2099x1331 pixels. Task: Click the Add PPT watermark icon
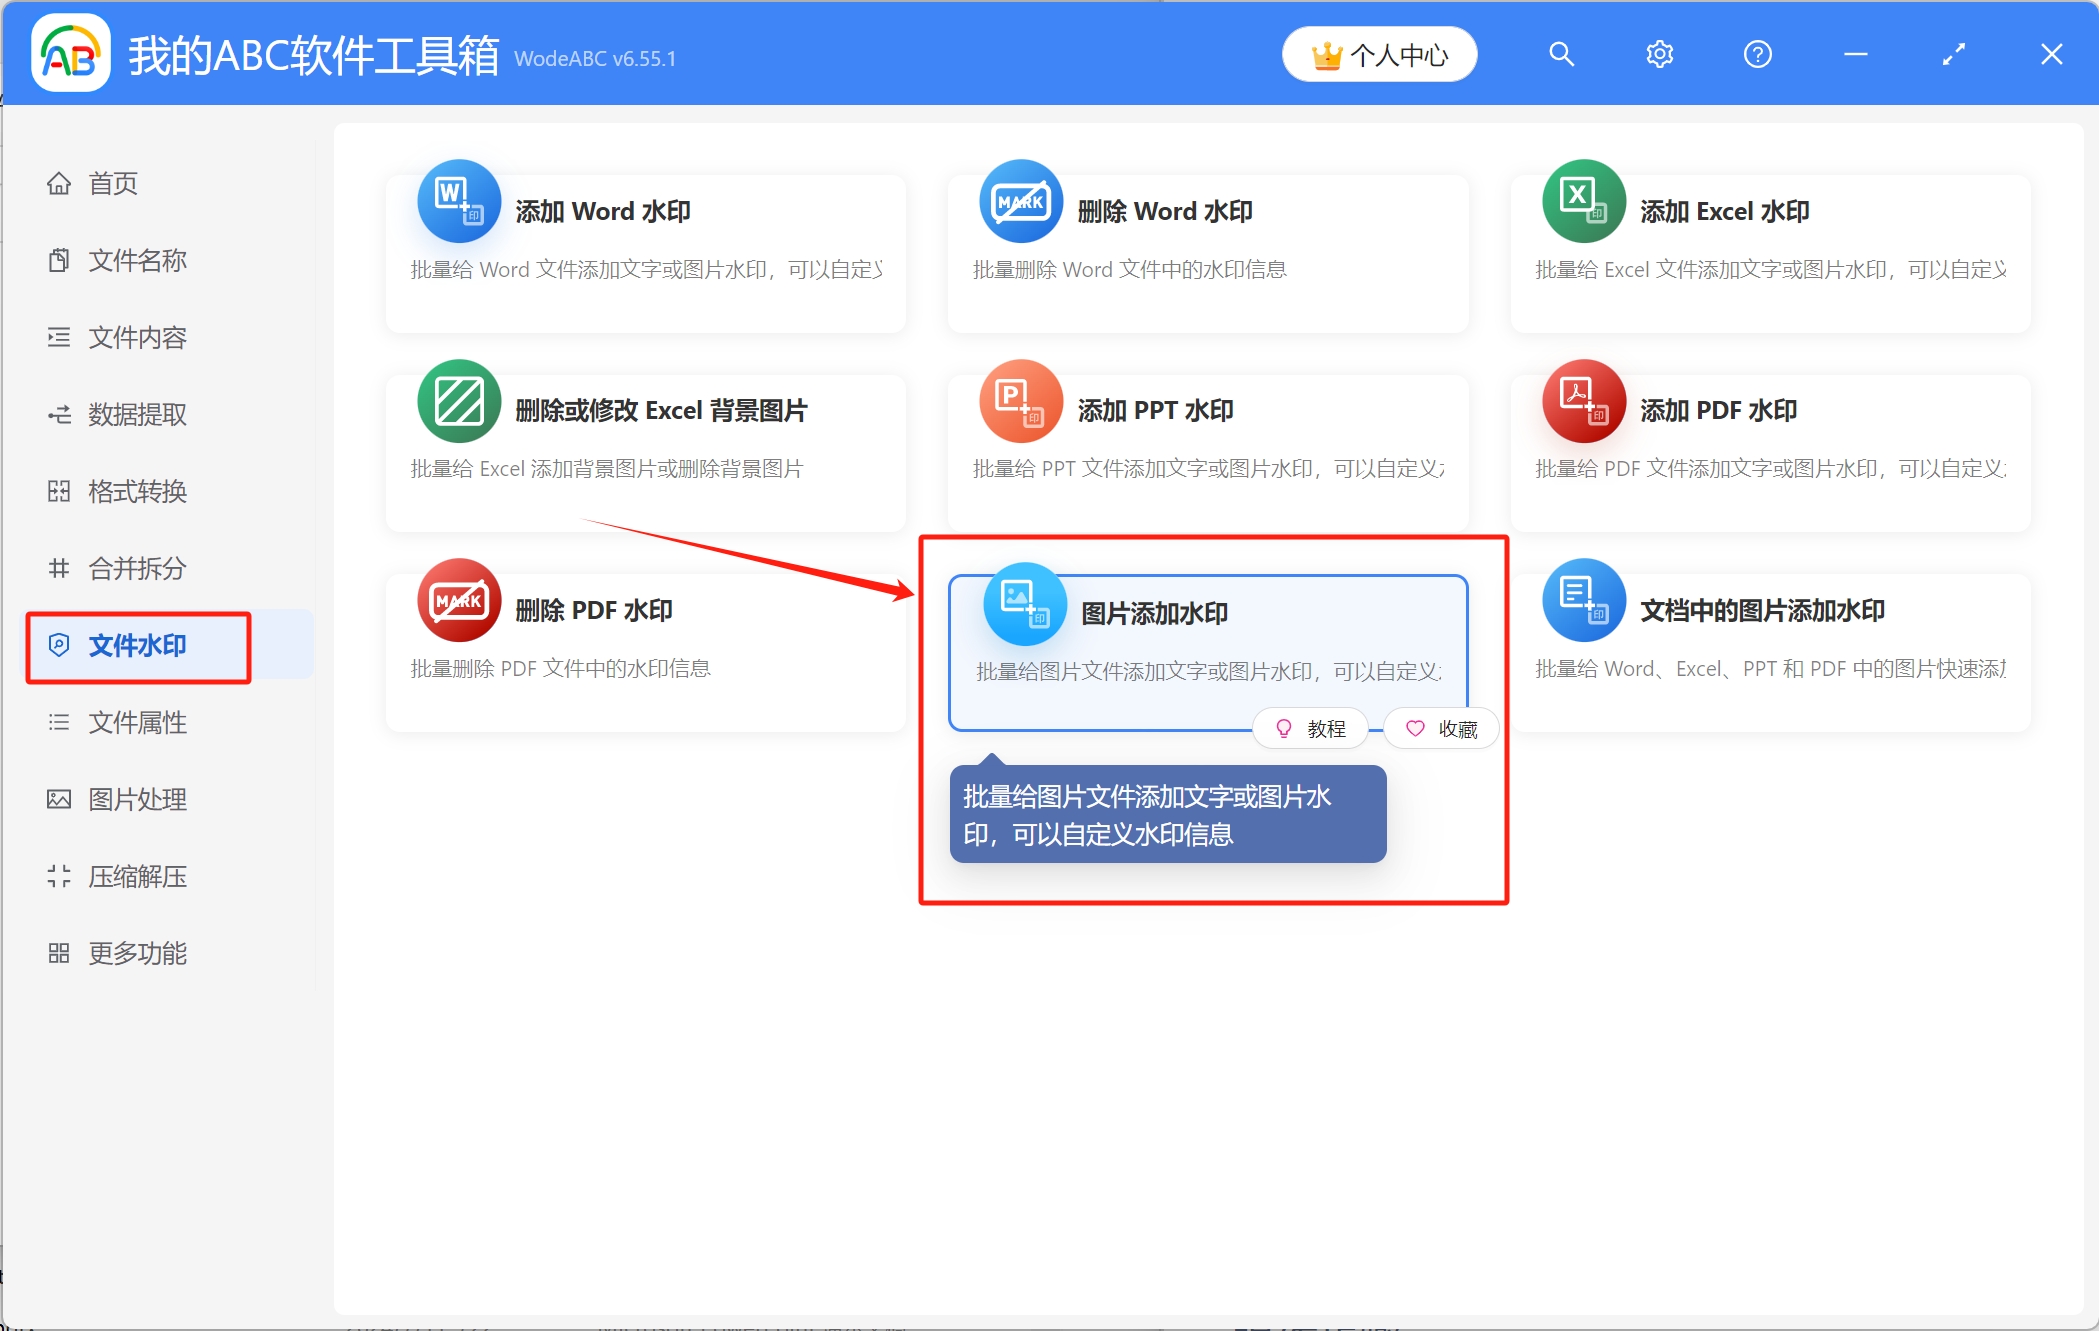click(1020, 401)
